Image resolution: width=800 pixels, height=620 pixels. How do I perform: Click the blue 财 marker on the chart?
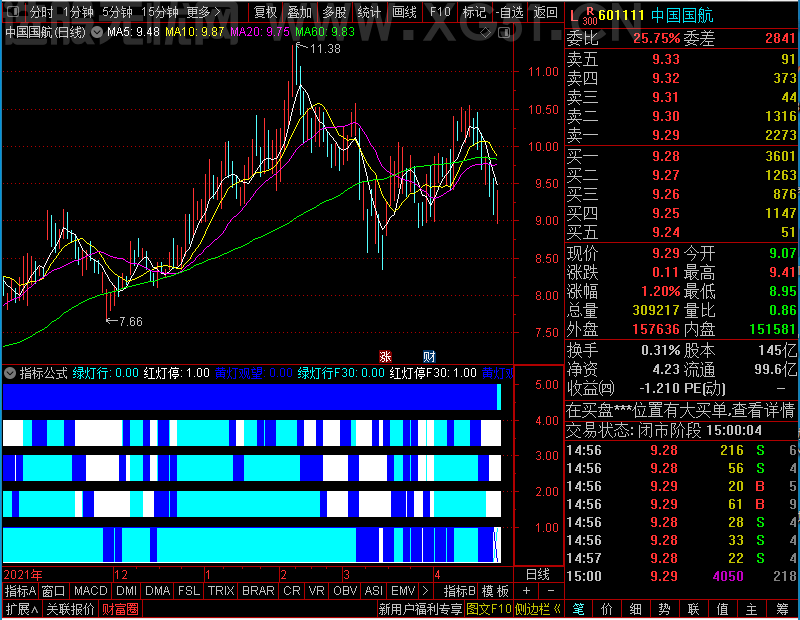pyautogui.click(x=429, y=356)
